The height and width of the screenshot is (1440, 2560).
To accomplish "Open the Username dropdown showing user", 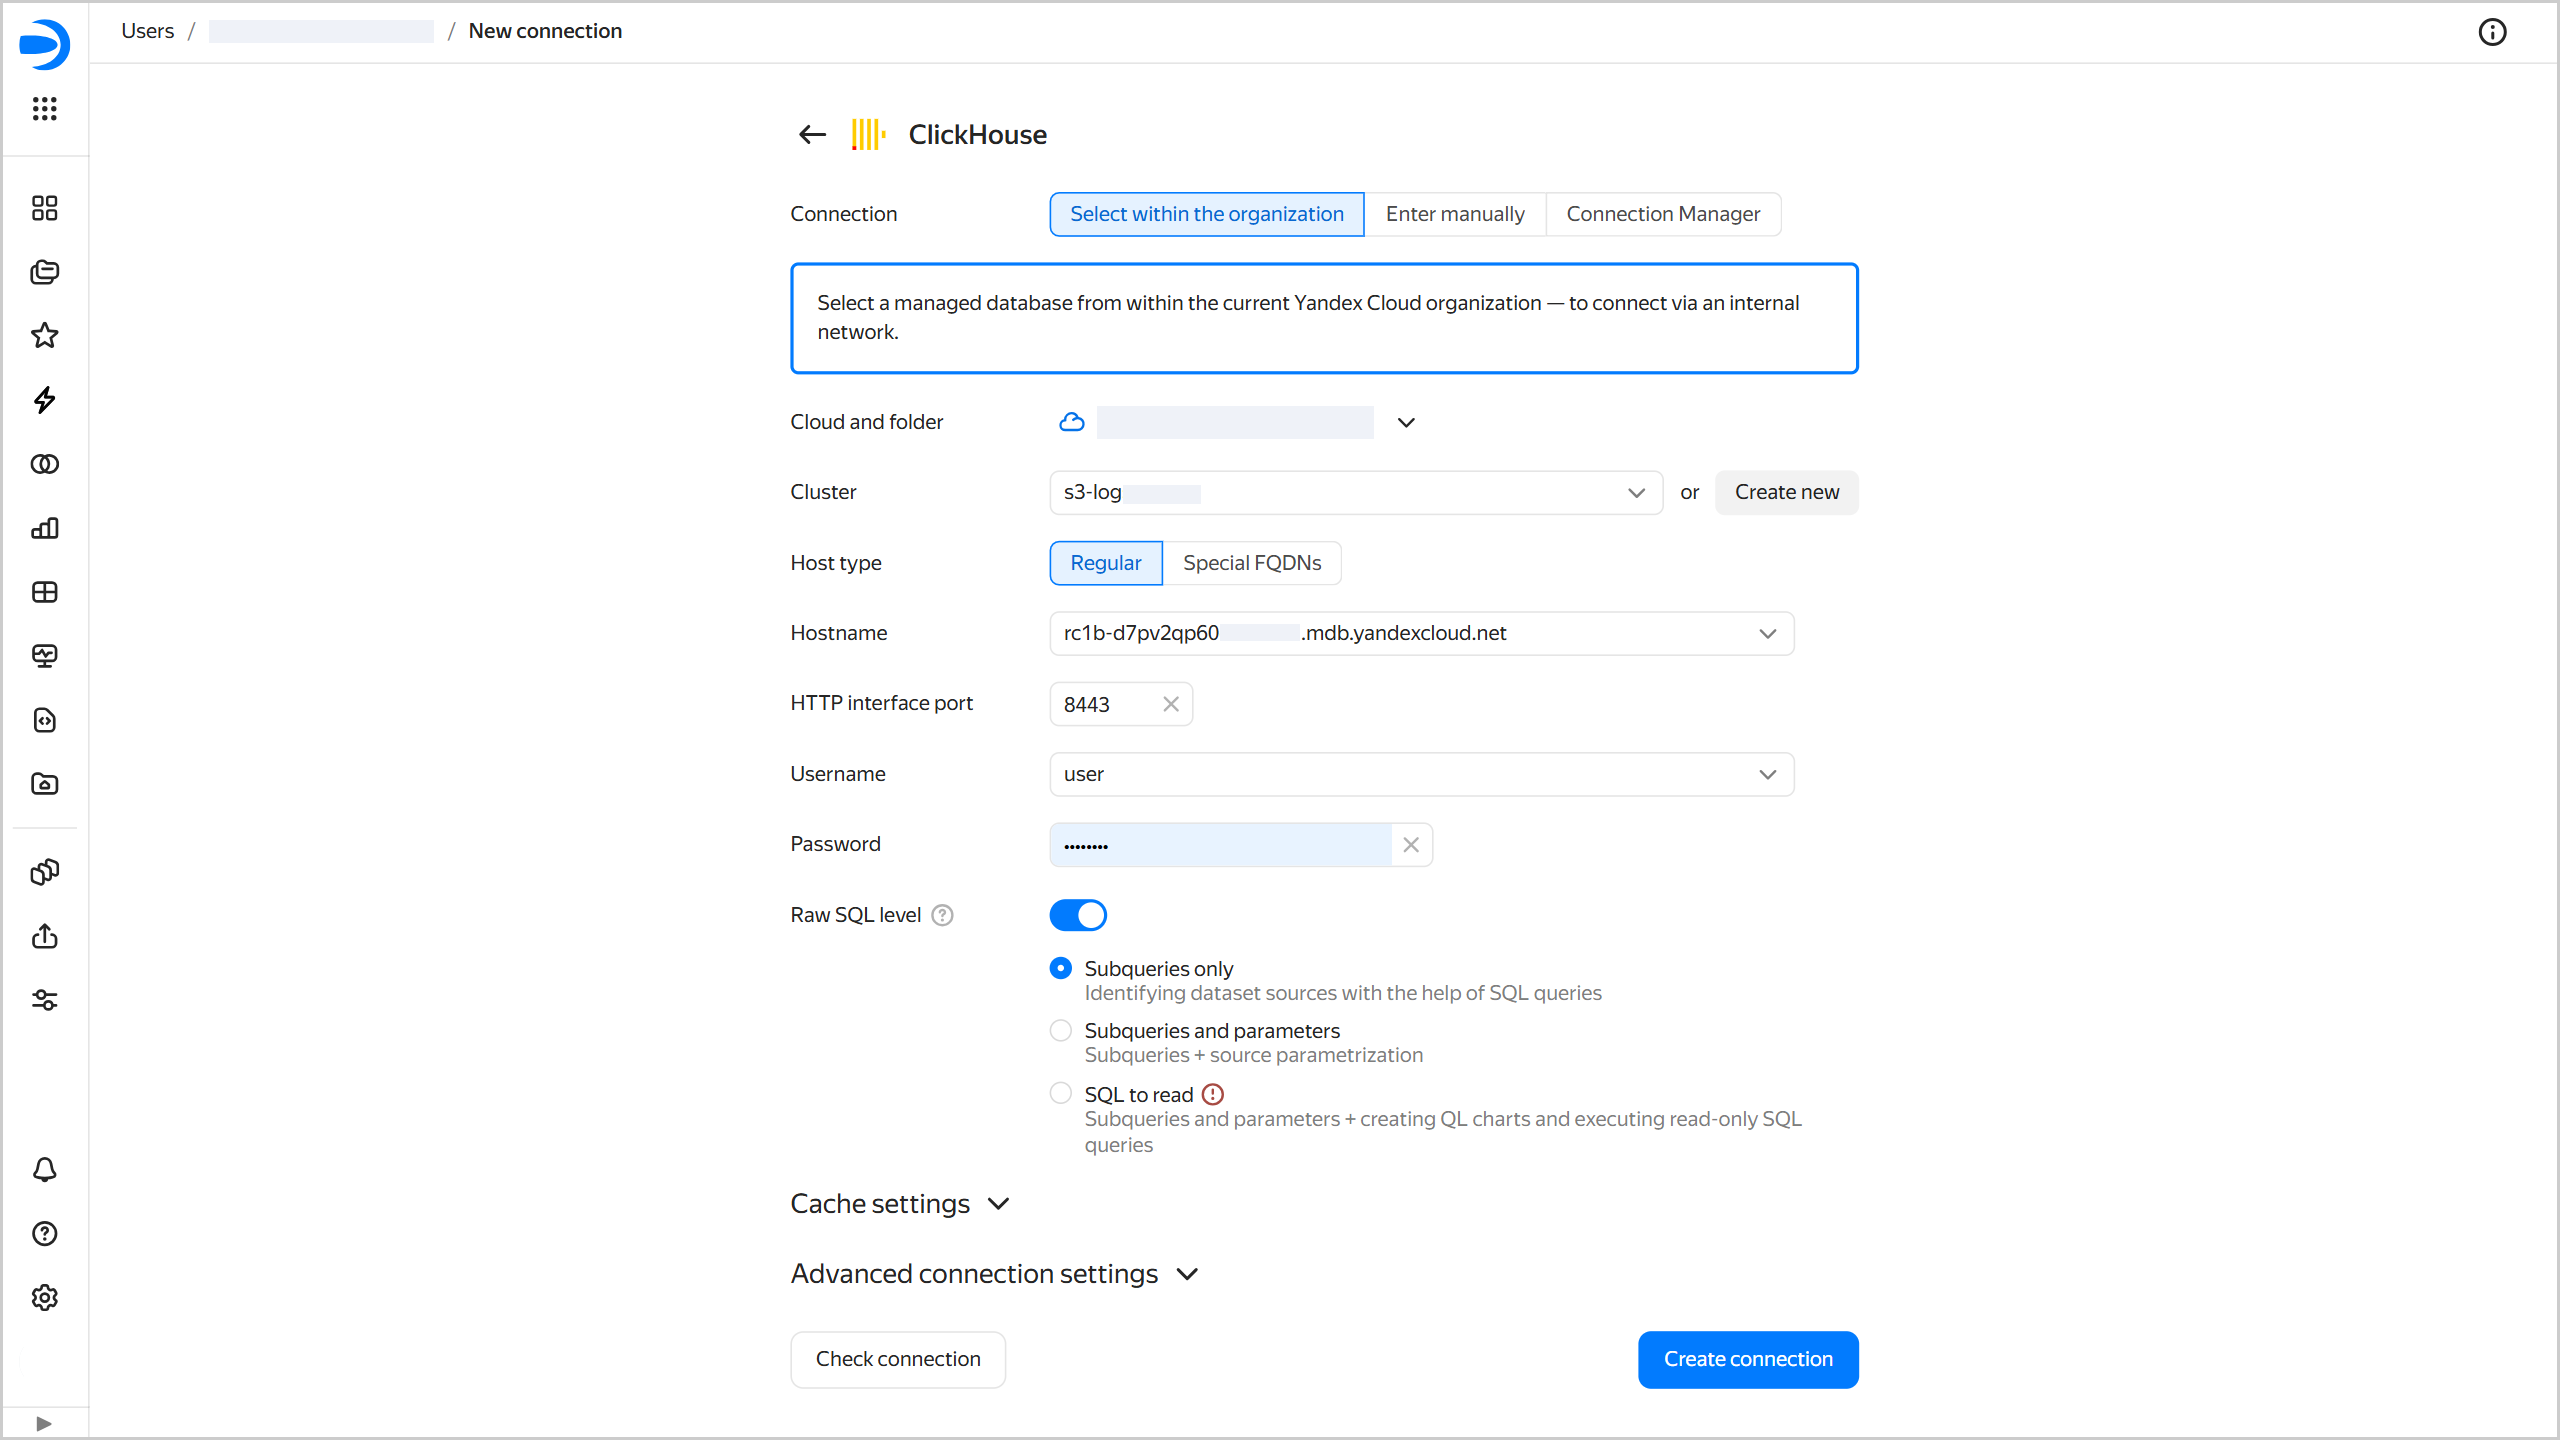I will 1422,774.
